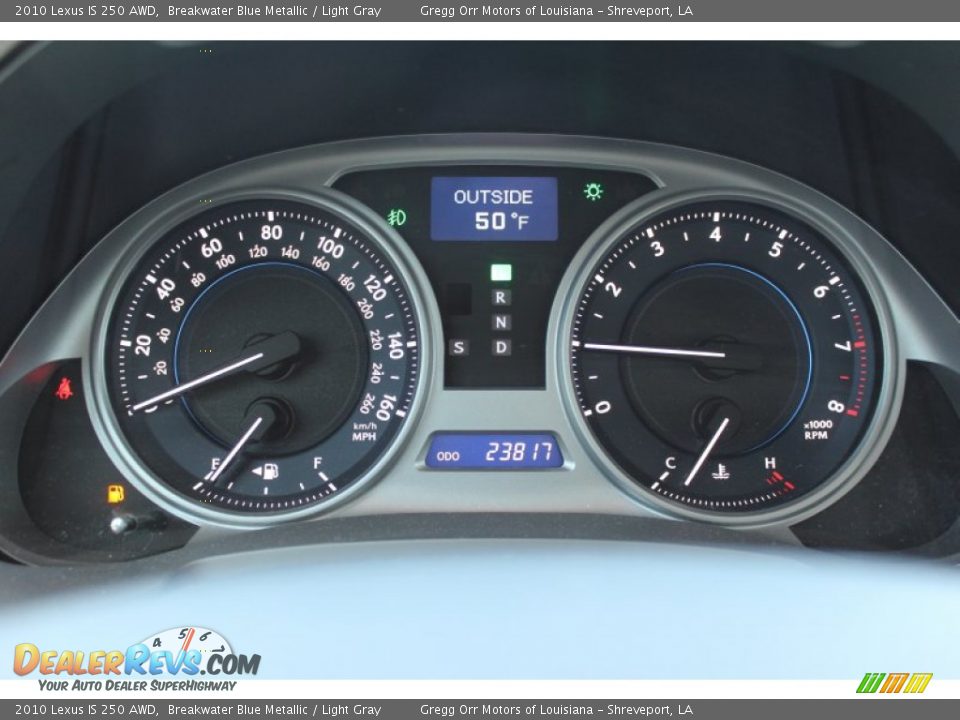The height and width of the screenshot is (720, 960).
Task: Click the fuel pump gauge symbol
Action: pos(267,471)
